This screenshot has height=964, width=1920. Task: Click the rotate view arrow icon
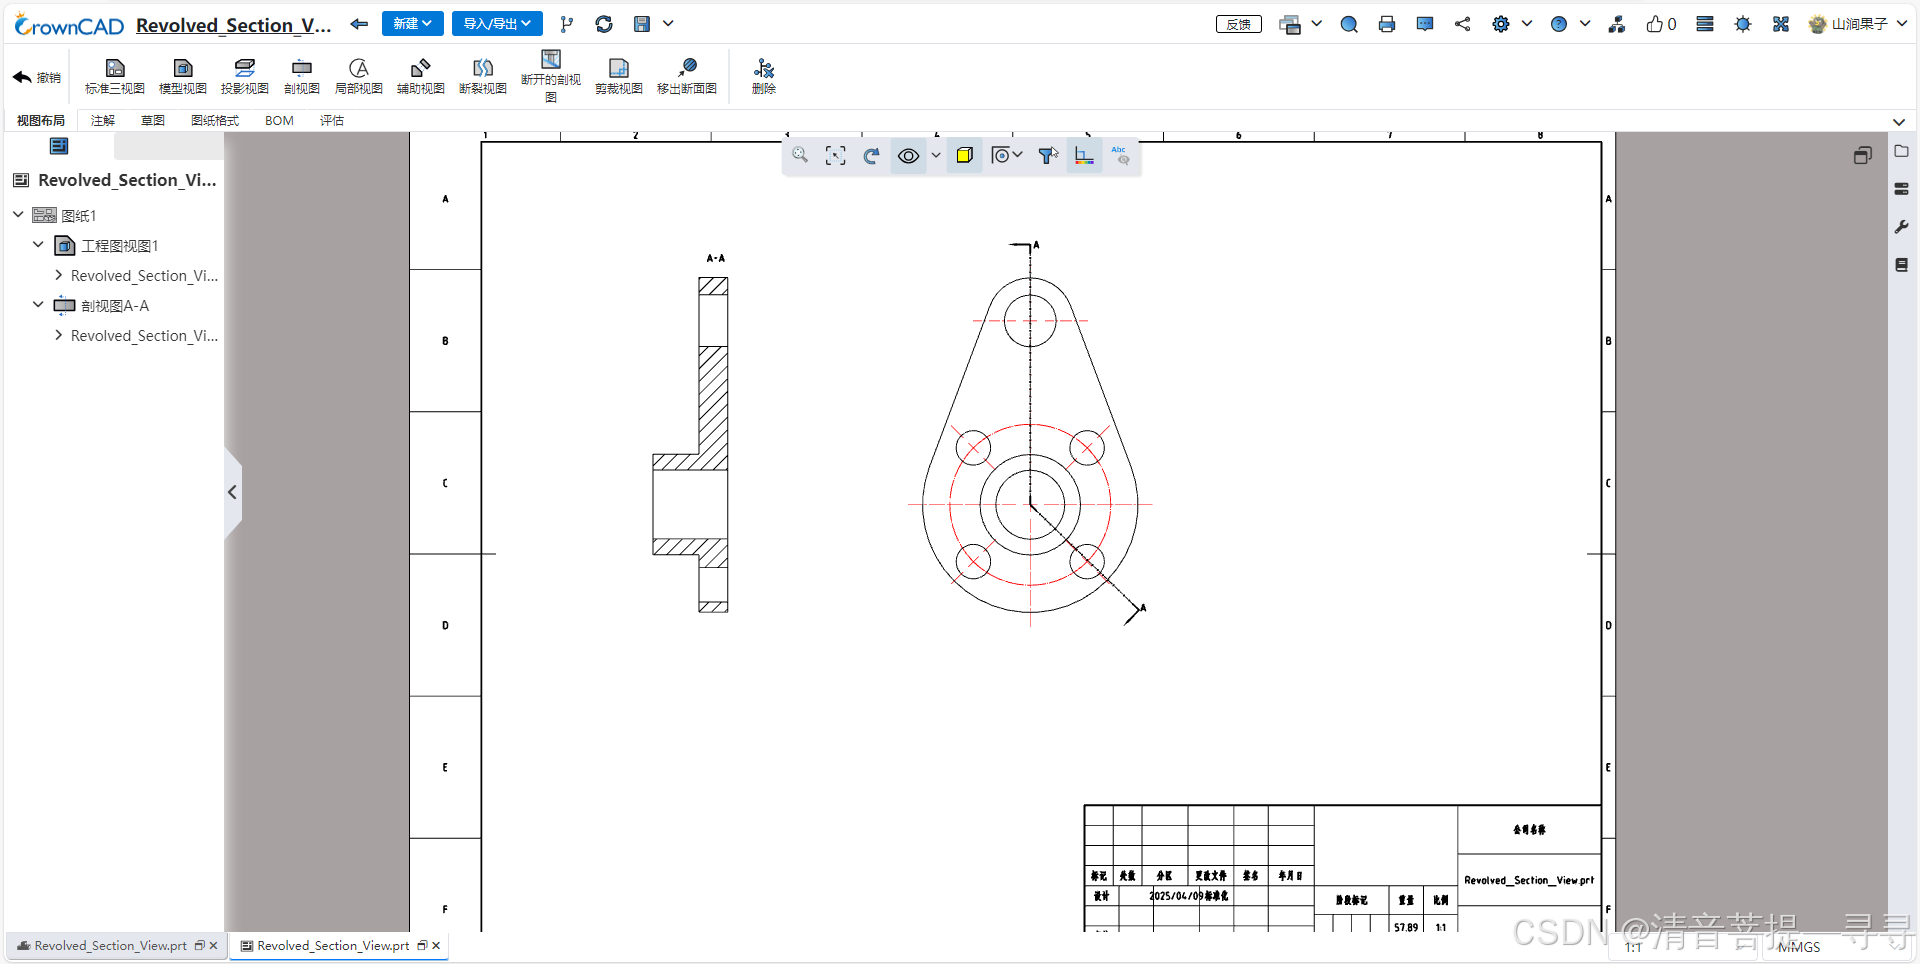tap(872, 155)
